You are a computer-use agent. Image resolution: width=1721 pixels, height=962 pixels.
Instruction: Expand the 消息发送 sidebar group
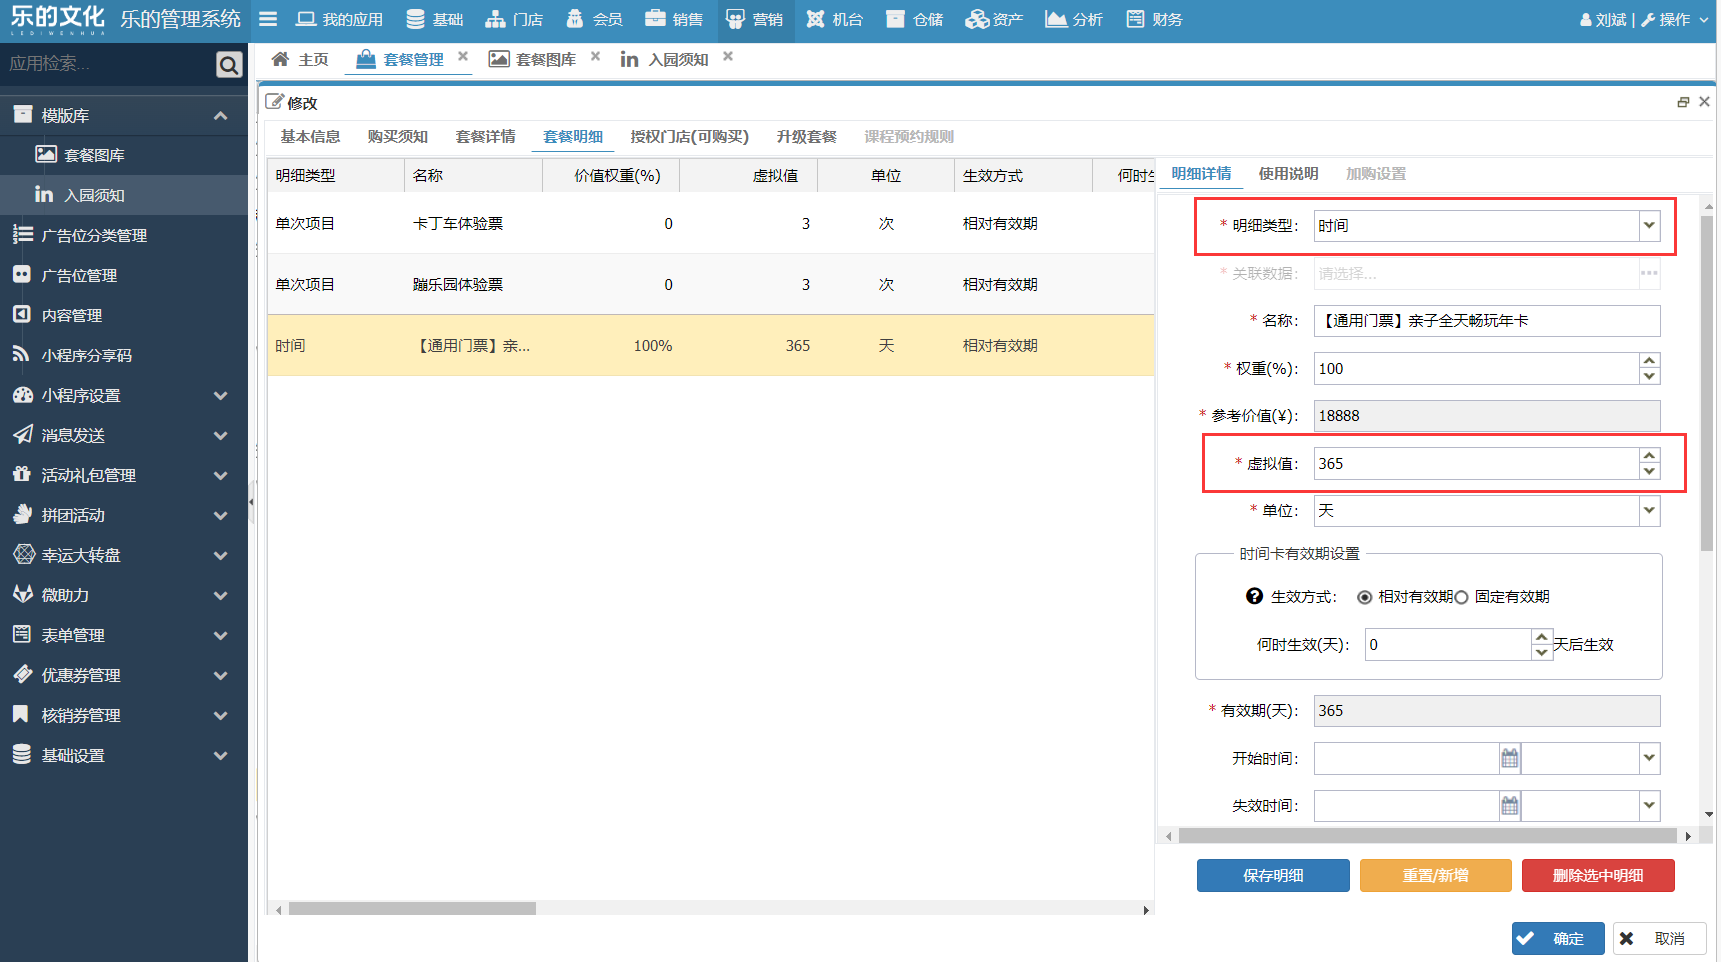coord(124,435)
